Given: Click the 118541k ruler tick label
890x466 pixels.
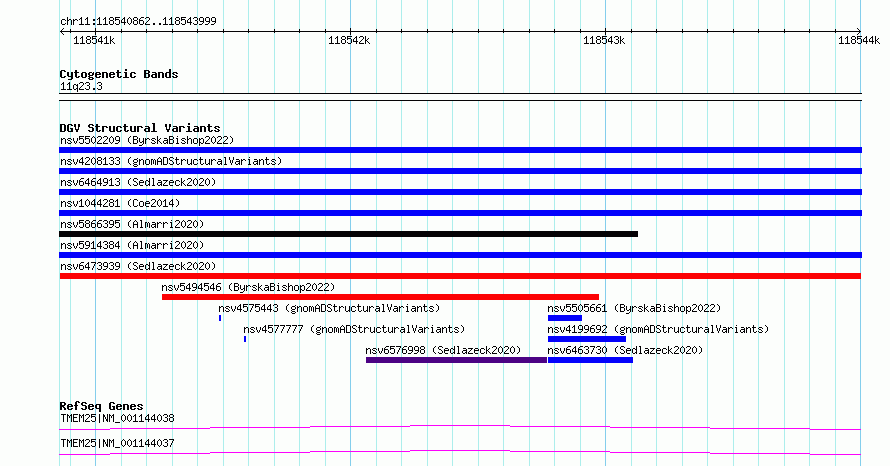Looking at the screenshot, I should (94, 40).
